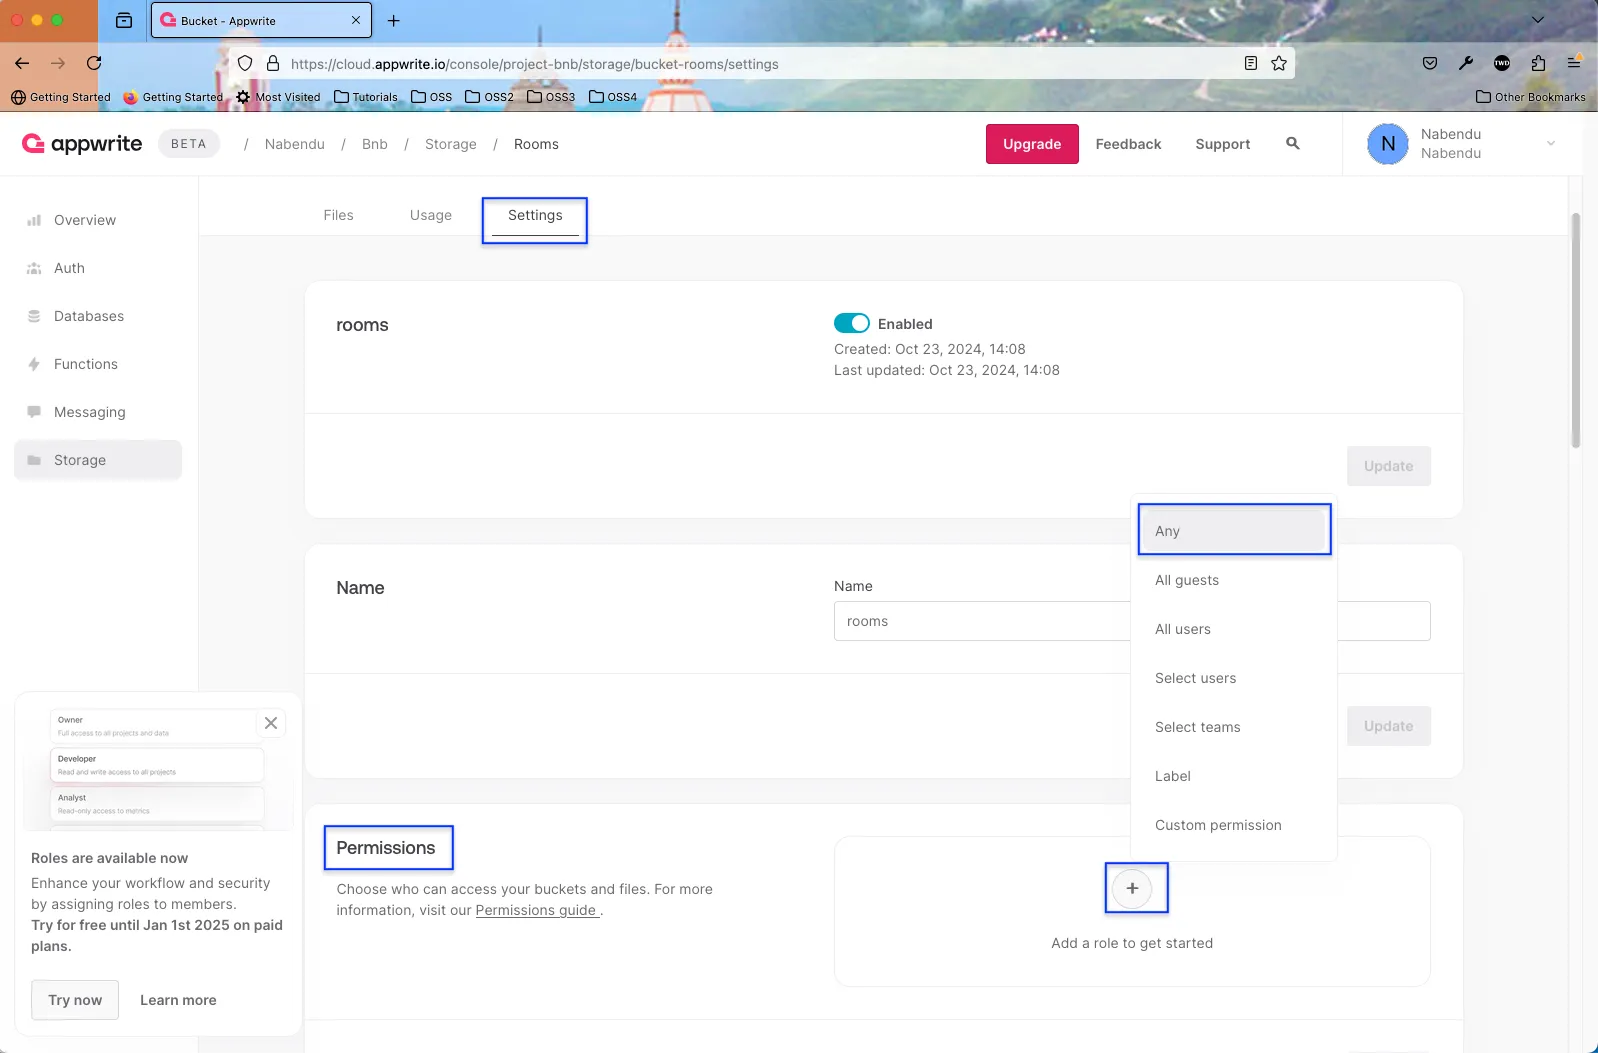Close the Roles promo card
Image resolution: width=1598 pixels, height=1053 pixels.
point(271,723)
